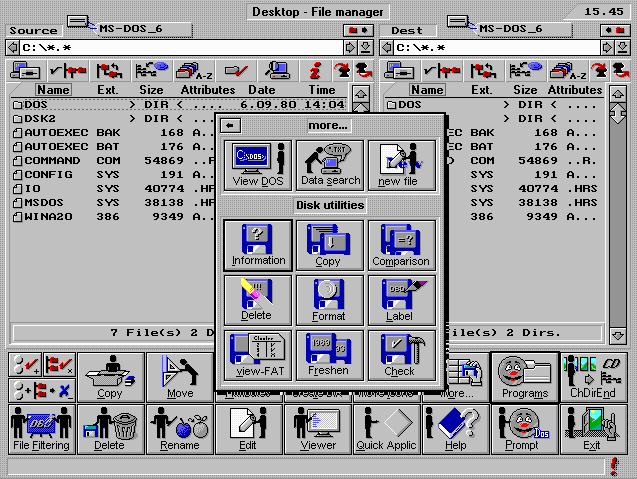Click Dest sort A-Z toolbar icon
This screenshot has height=479, width=637.
pos(568,71)
